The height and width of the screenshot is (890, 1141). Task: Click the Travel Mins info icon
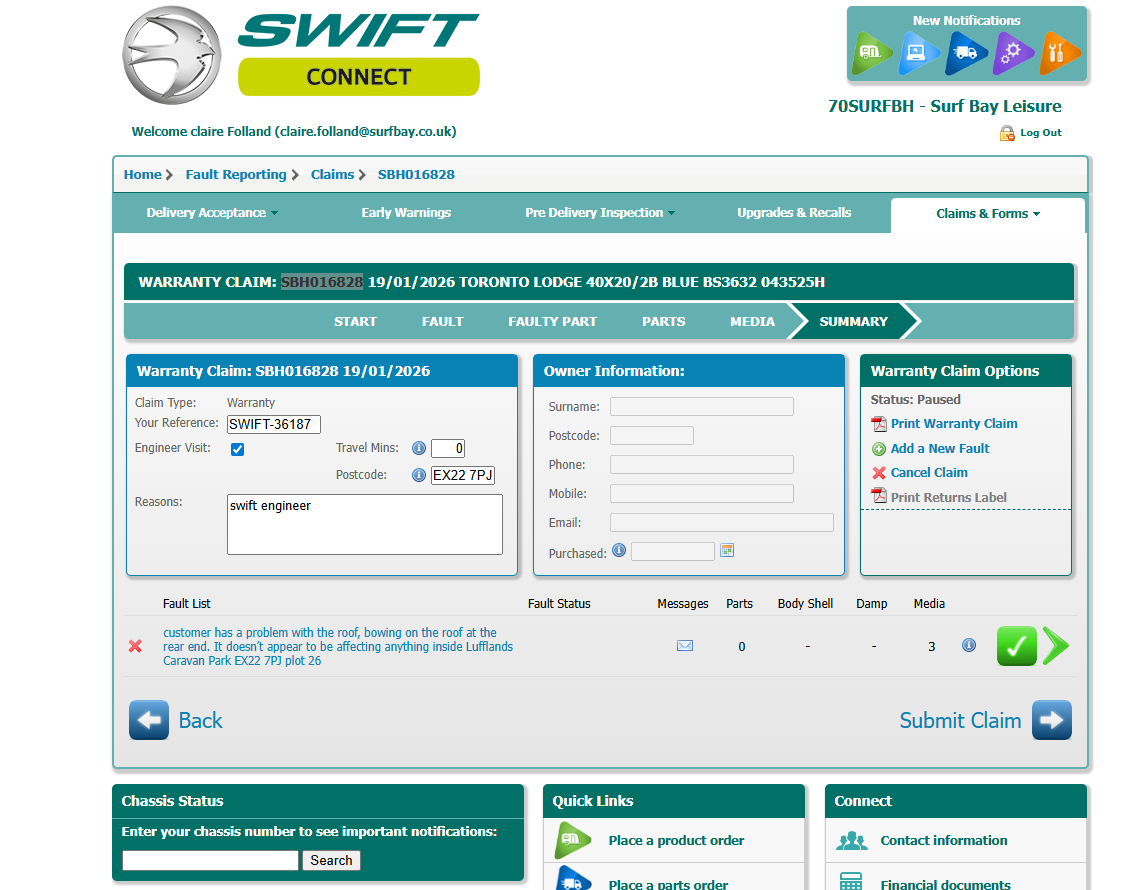click(x=418, y=448)
